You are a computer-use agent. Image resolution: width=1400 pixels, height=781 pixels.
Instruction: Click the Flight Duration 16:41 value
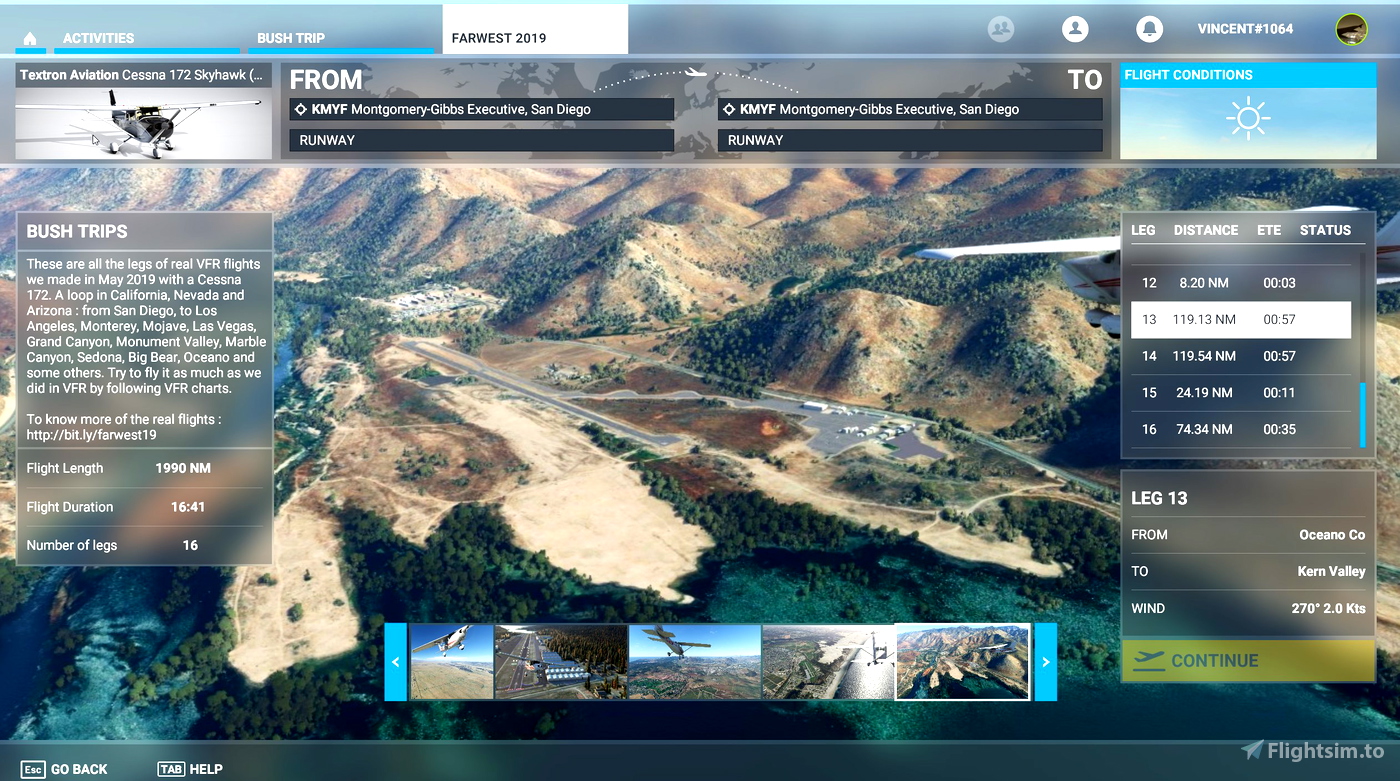pos(188,507)
